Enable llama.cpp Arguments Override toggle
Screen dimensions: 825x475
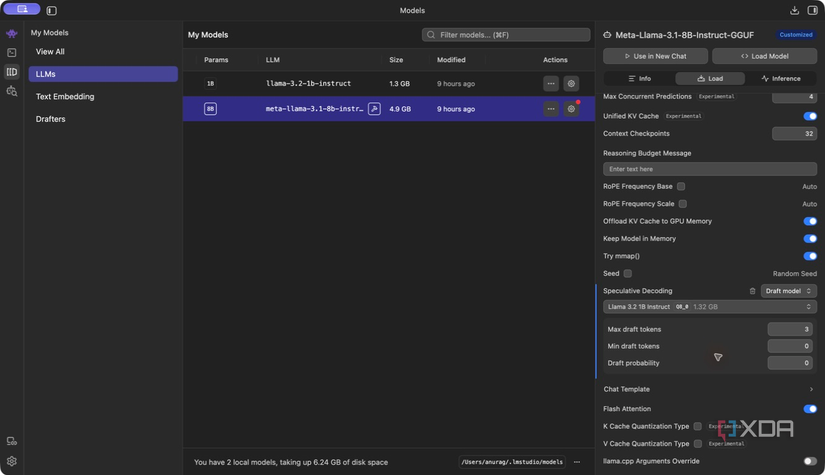tap(810, 461)
